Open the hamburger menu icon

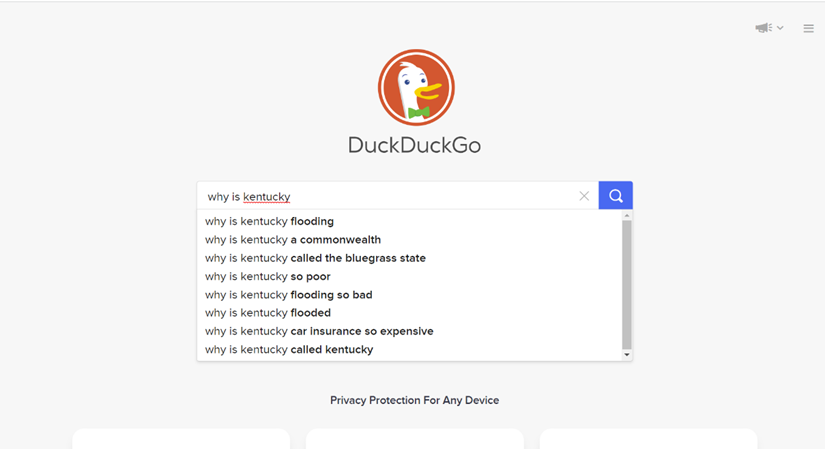pyautogui.click(x=808, y=28)
